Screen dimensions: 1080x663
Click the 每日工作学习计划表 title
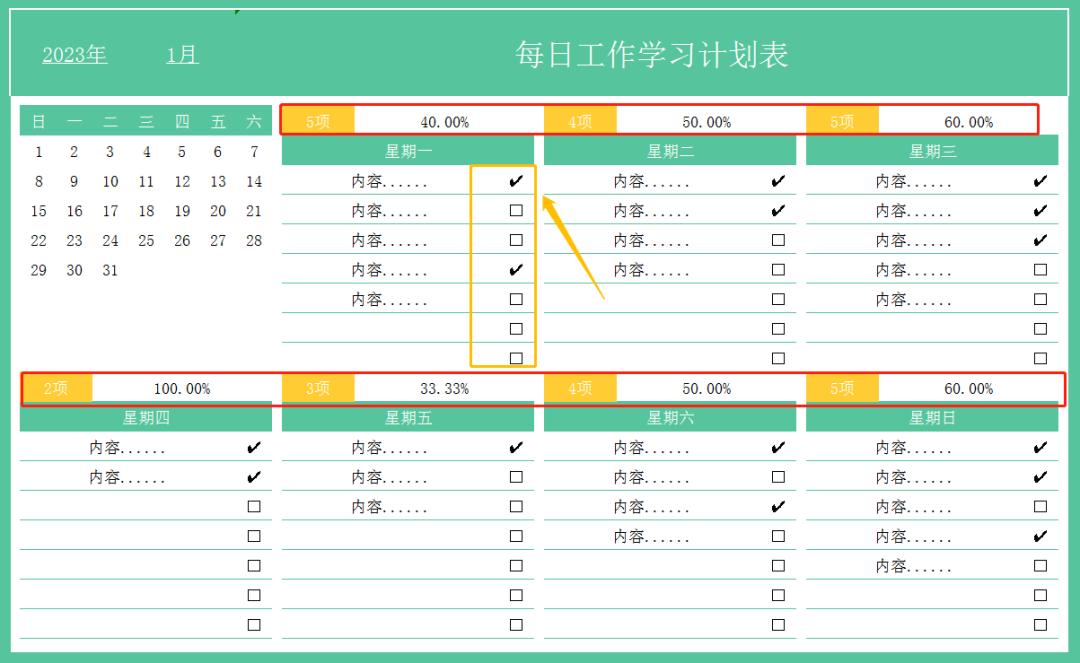(x=650, y=55)
